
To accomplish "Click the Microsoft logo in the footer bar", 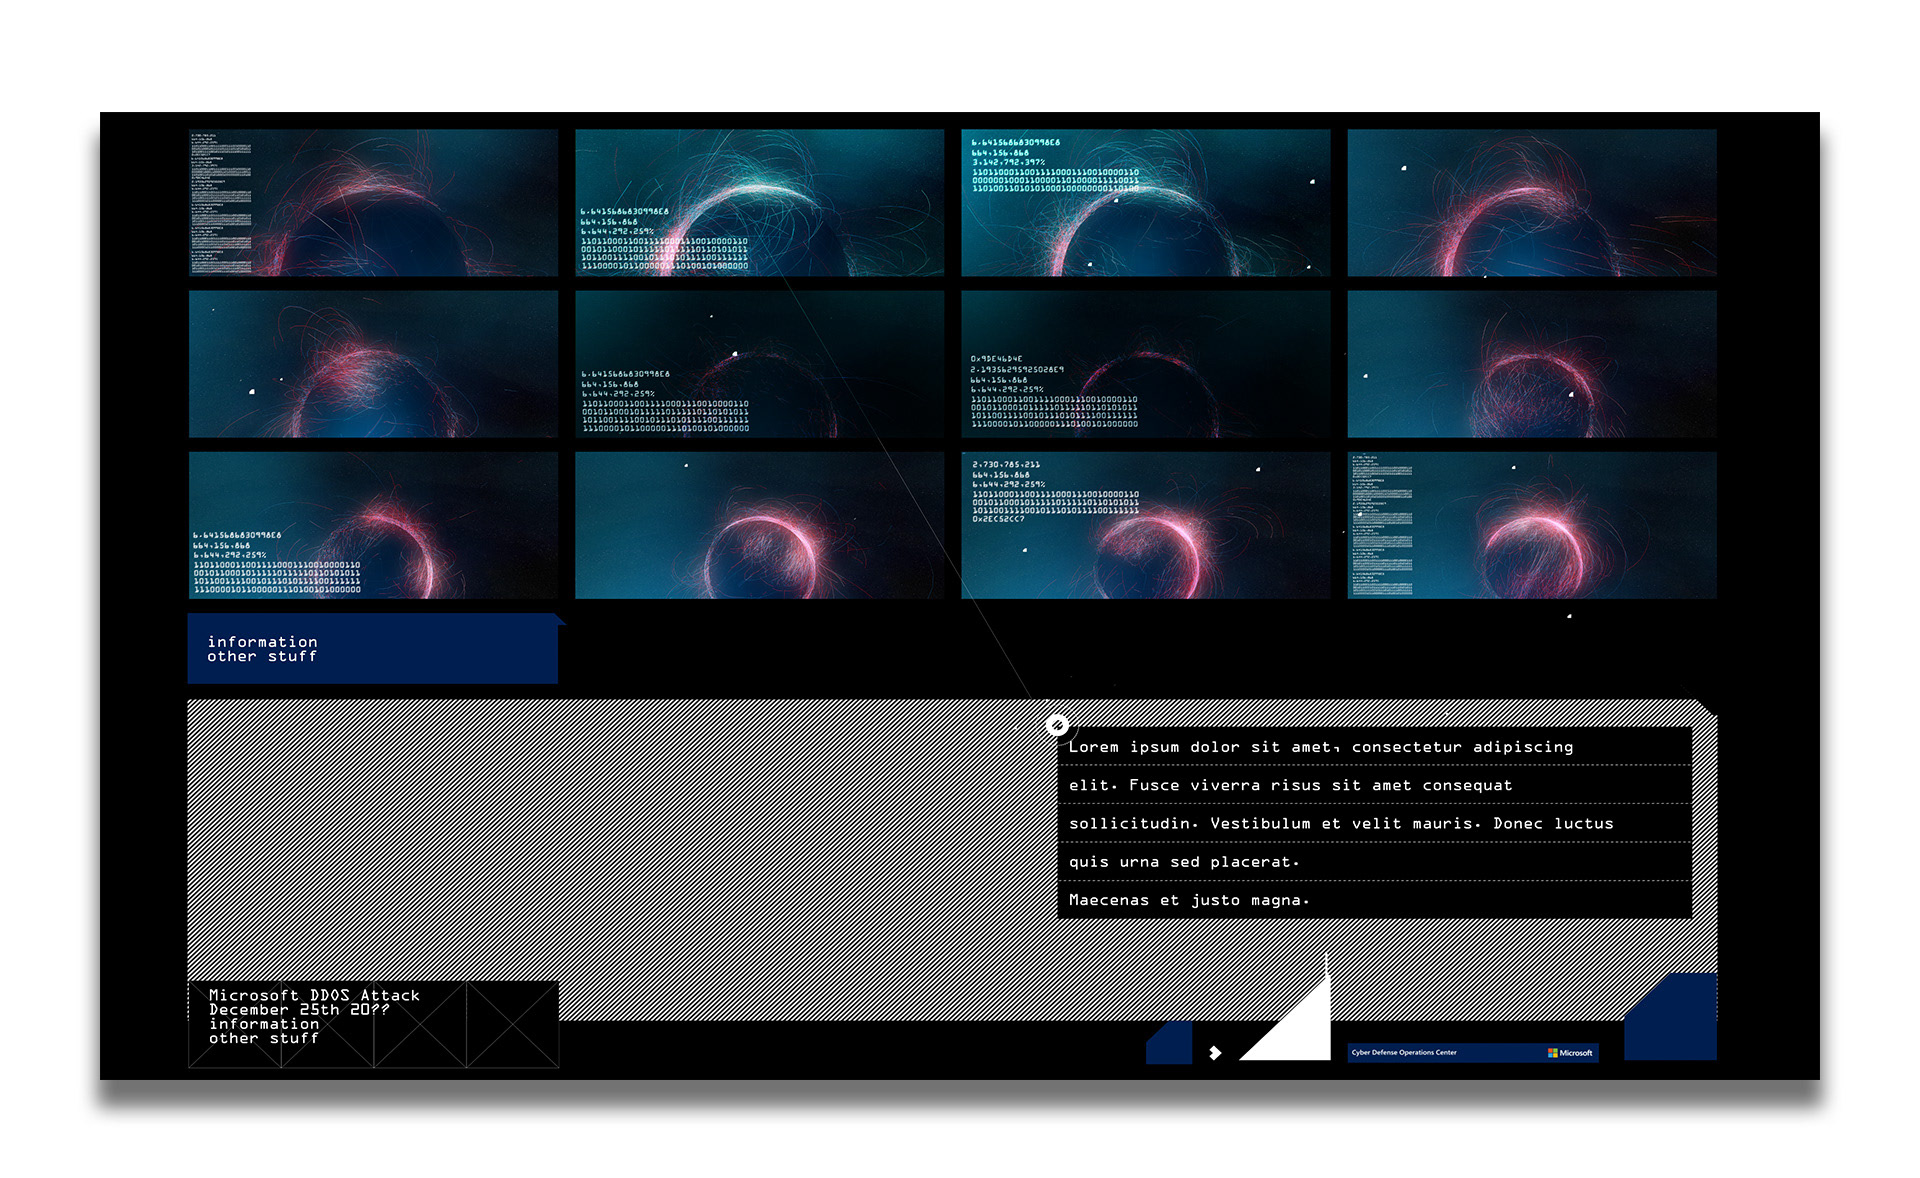I will pyautogui.click(x=1570, y=1052).
